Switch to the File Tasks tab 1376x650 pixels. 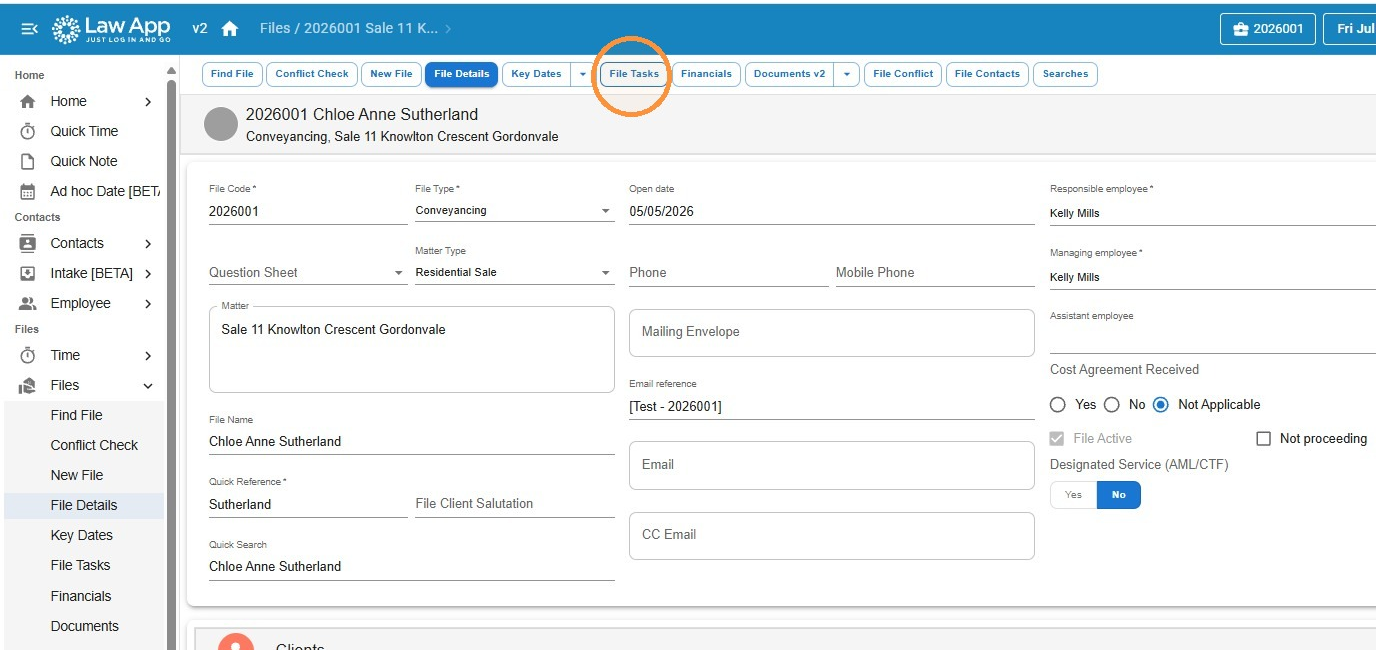(x=634, y=74)
